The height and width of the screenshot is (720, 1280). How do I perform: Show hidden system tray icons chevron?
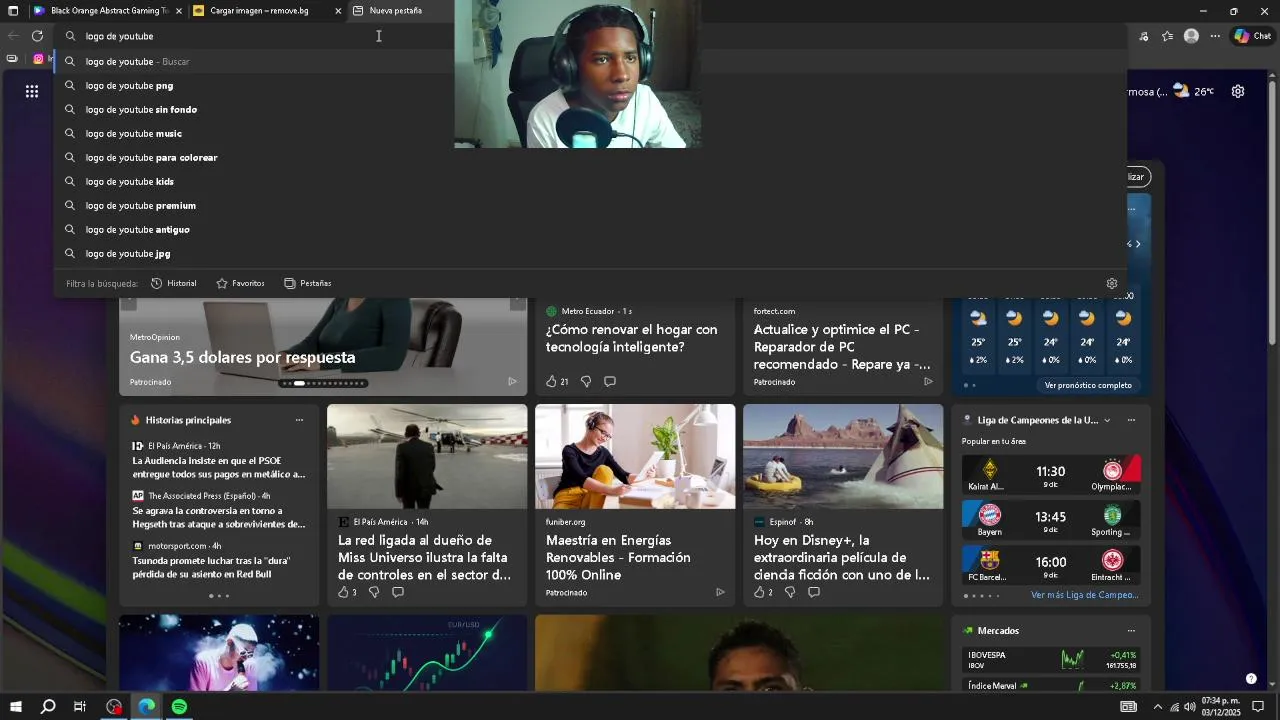1158,706
